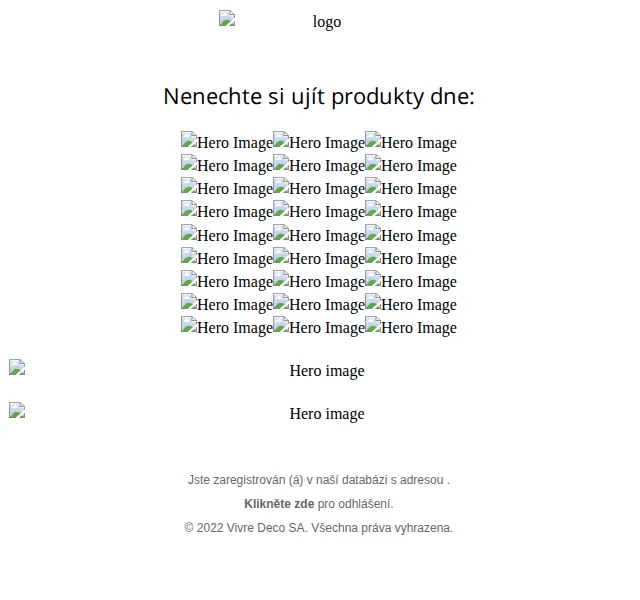Click middle Hero Image in sixth row
640x600 pixels.
click(319, 258)
